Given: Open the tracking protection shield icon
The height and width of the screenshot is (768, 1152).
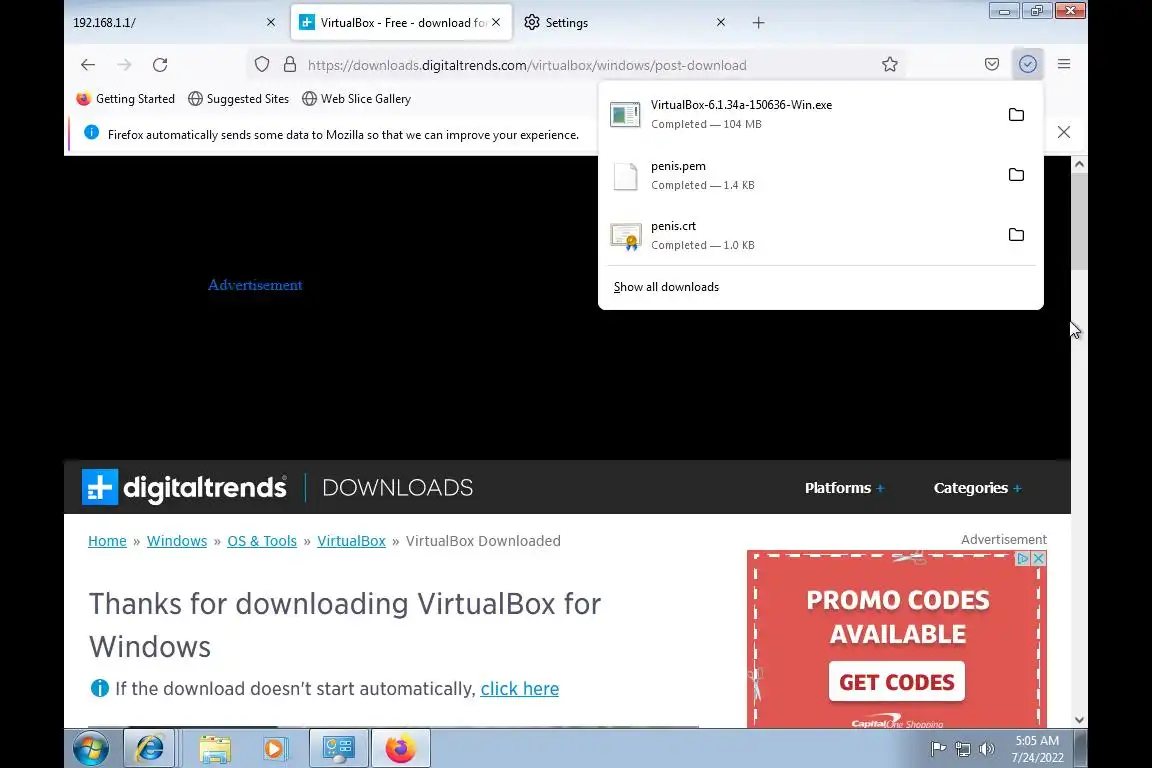Looking at the screenshot, I should [x=262, y=65].
